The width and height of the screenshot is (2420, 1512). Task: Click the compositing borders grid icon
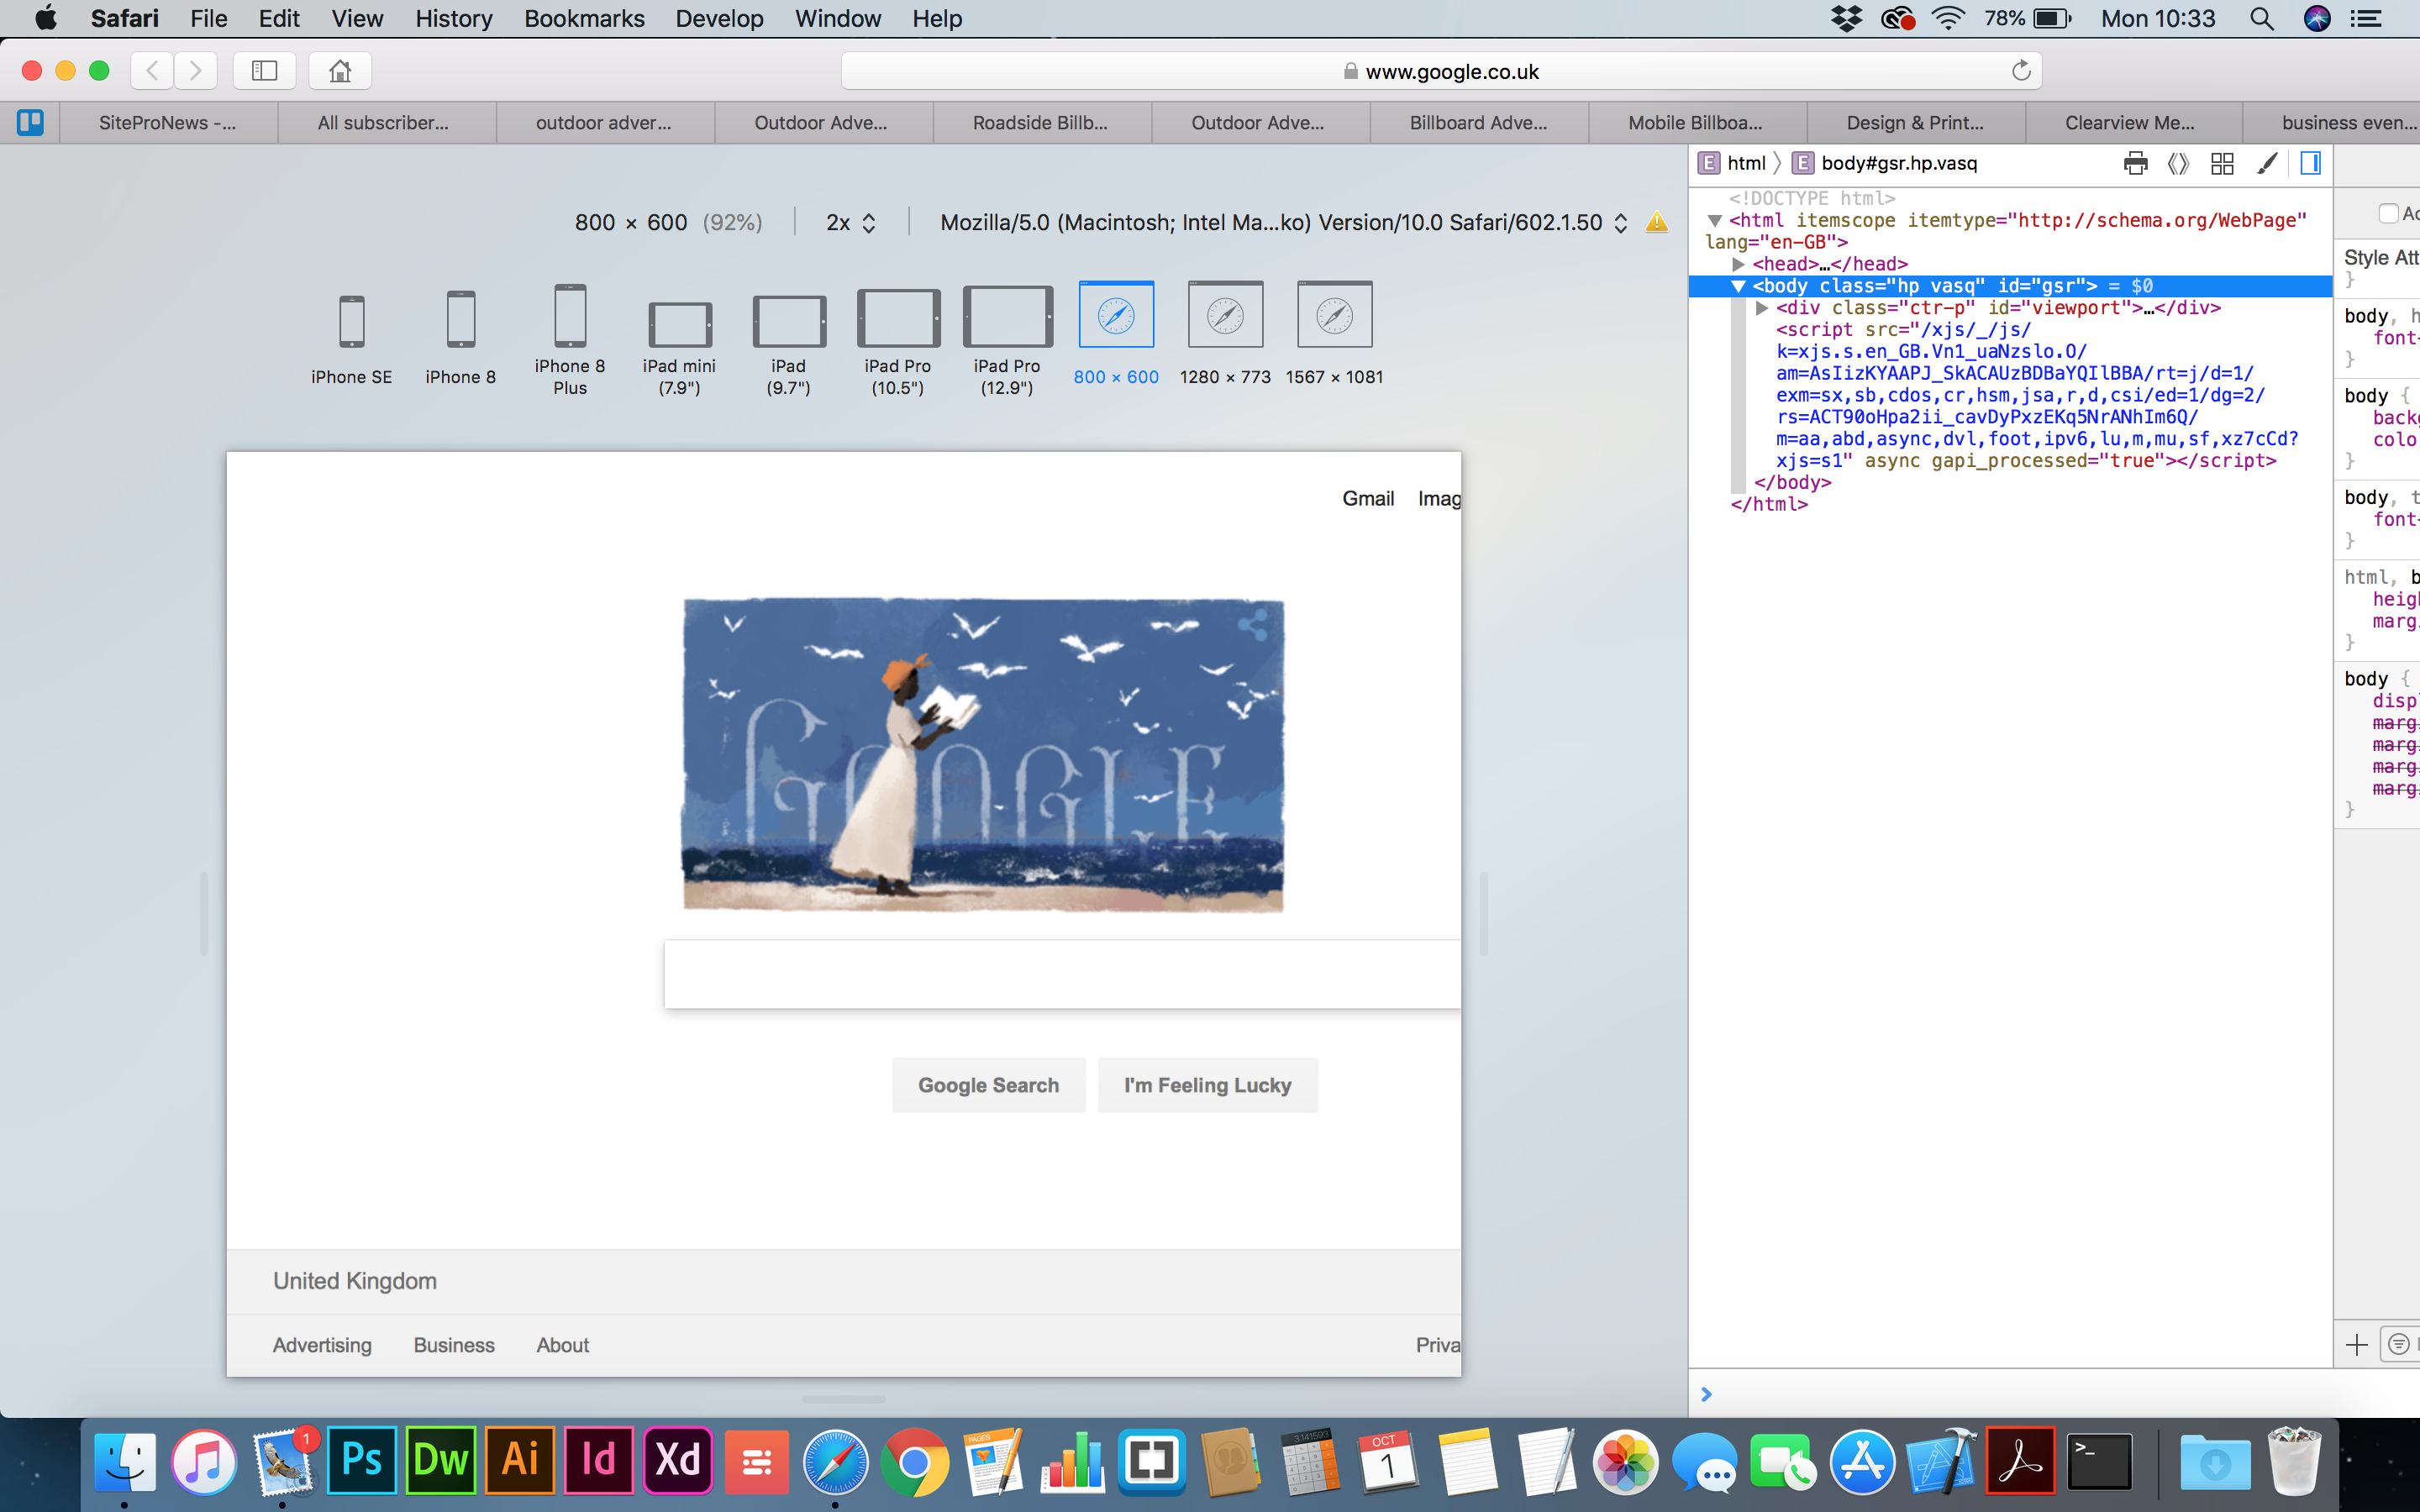point(2222,163)
